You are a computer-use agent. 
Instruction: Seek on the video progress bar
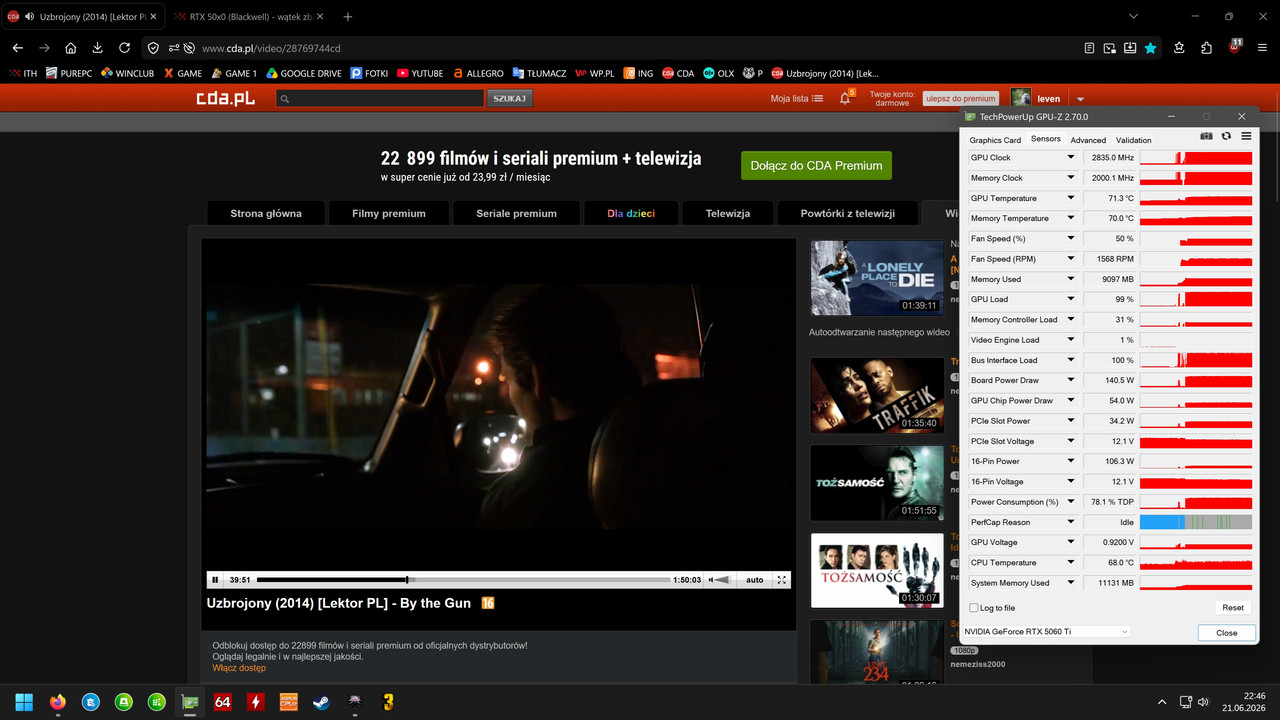pos(463,580)
